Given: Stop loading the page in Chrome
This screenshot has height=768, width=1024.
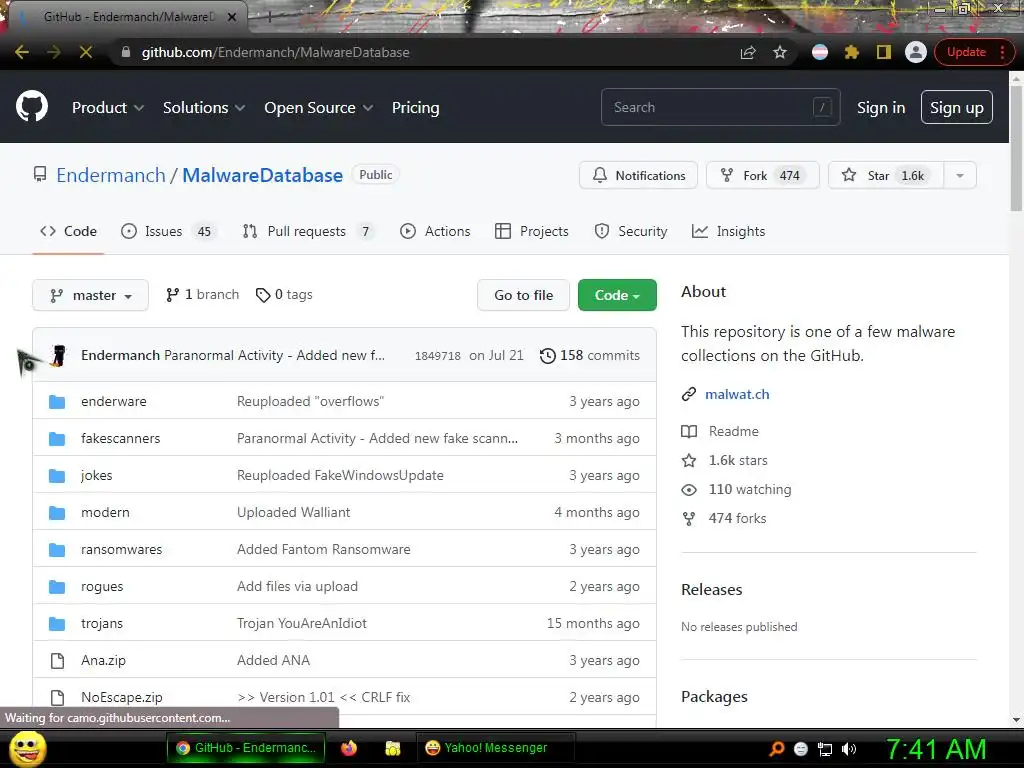Looking at the screenshot, I should coord(86,52).
